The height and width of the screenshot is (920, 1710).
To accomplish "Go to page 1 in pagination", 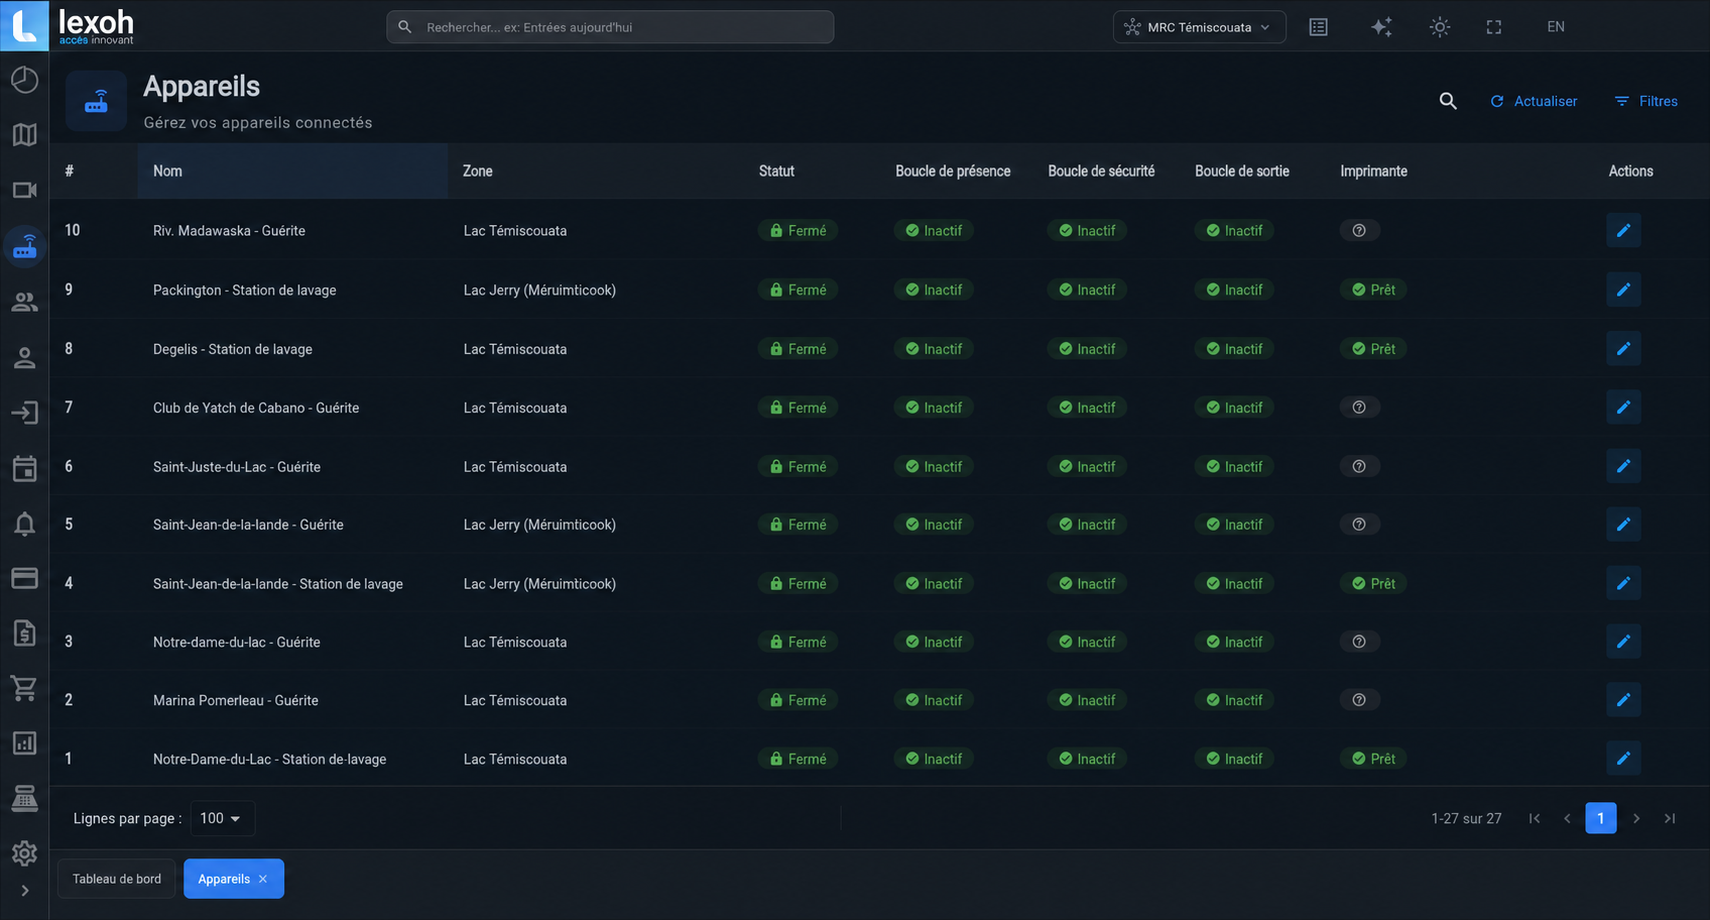I will click(x=1600, y=818).
